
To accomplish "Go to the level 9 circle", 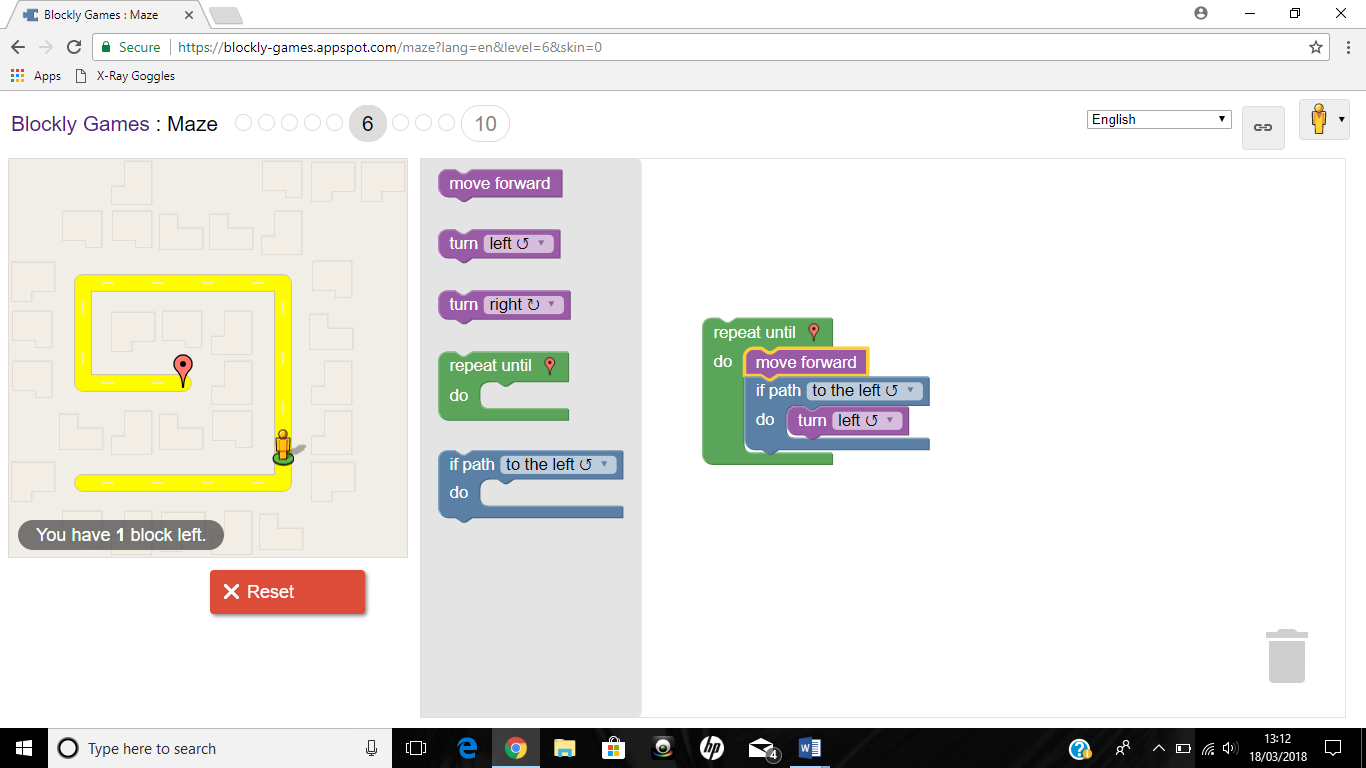I will pos(446,123).
